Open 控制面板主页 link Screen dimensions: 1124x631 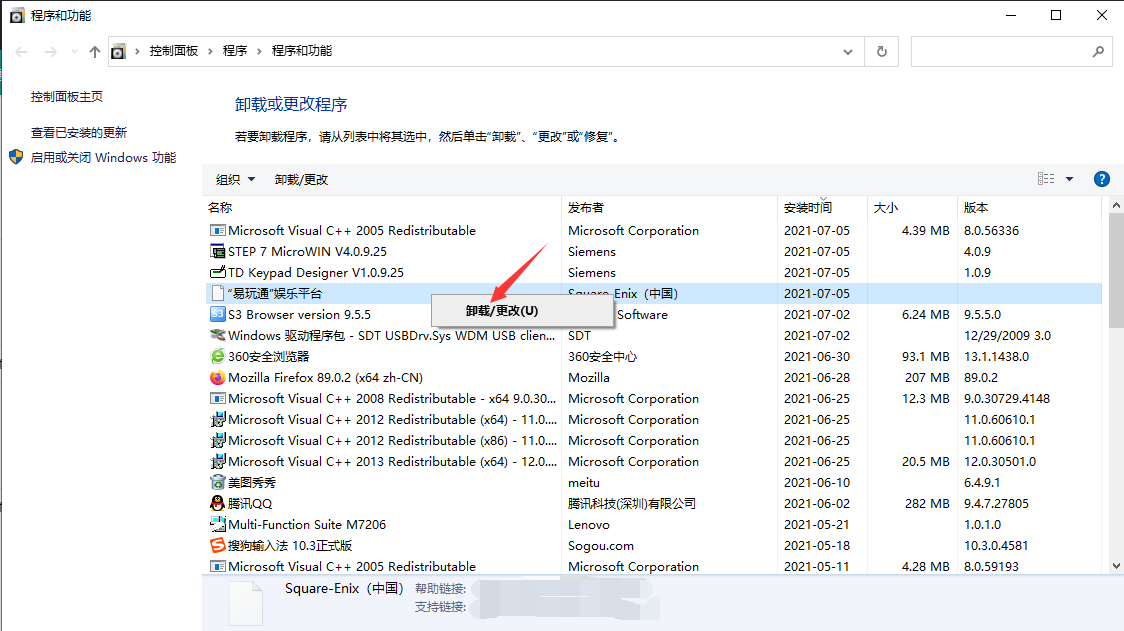click(x=67, y=96)
